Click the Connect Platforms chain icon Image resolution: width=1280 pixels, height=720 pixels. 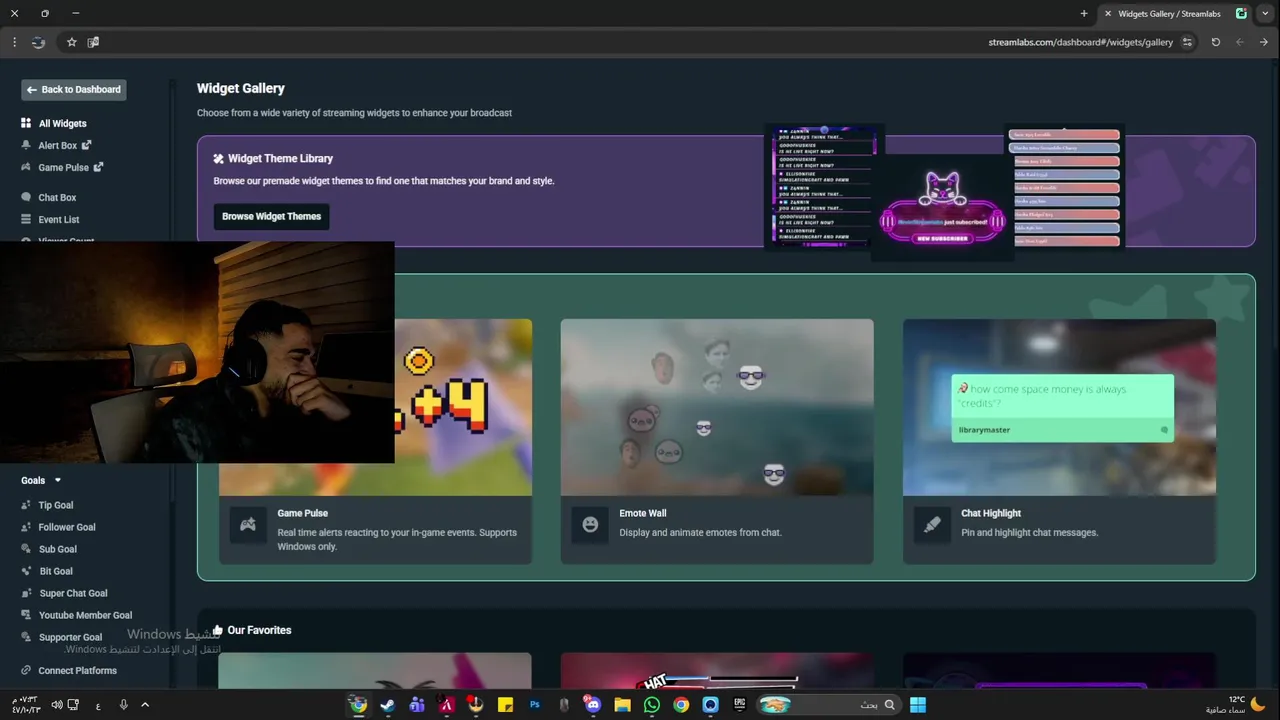pos(26,671)
